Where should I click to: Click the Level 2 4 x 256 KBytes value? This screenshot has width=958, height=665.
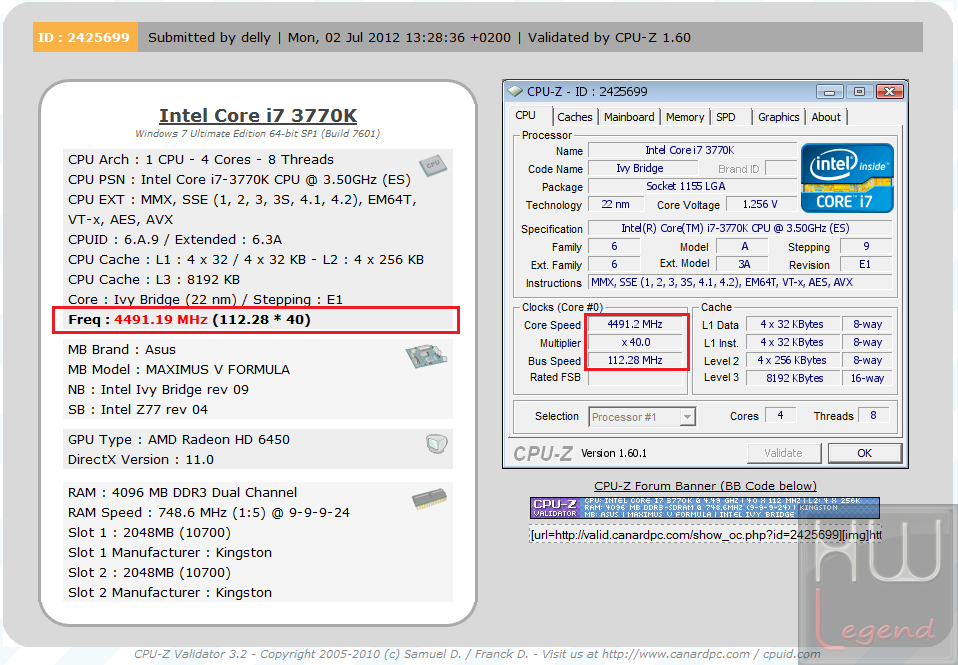click(x=791, y=360)
